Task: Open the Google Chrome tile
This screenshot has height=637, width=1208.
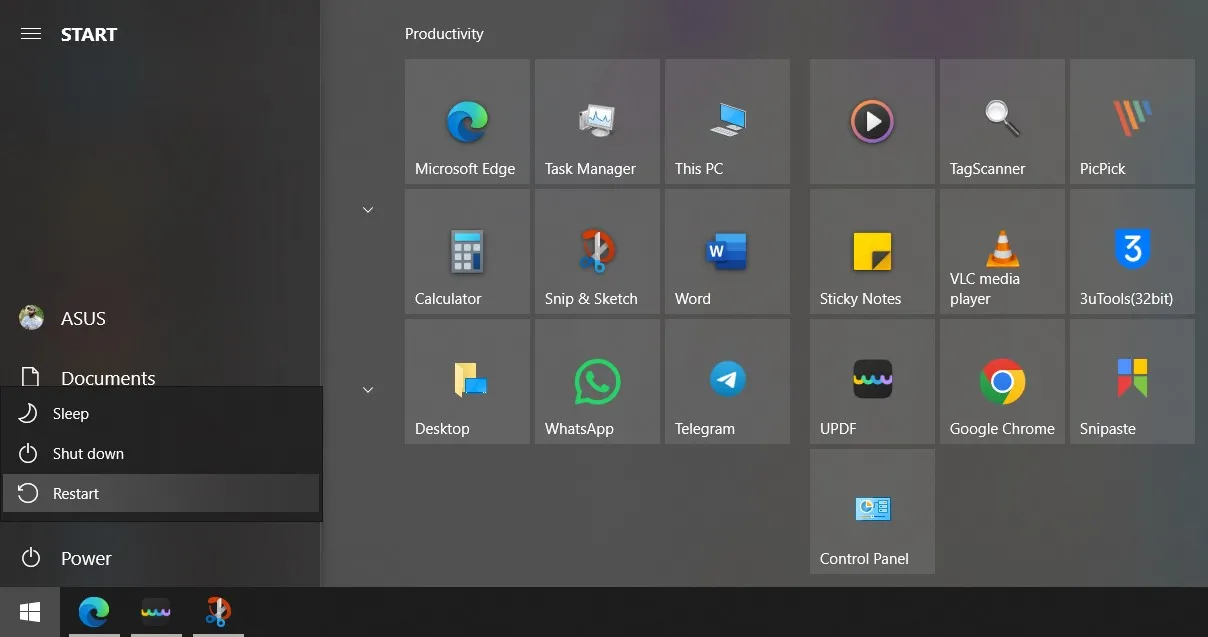Action: (x=1002, y=381)
